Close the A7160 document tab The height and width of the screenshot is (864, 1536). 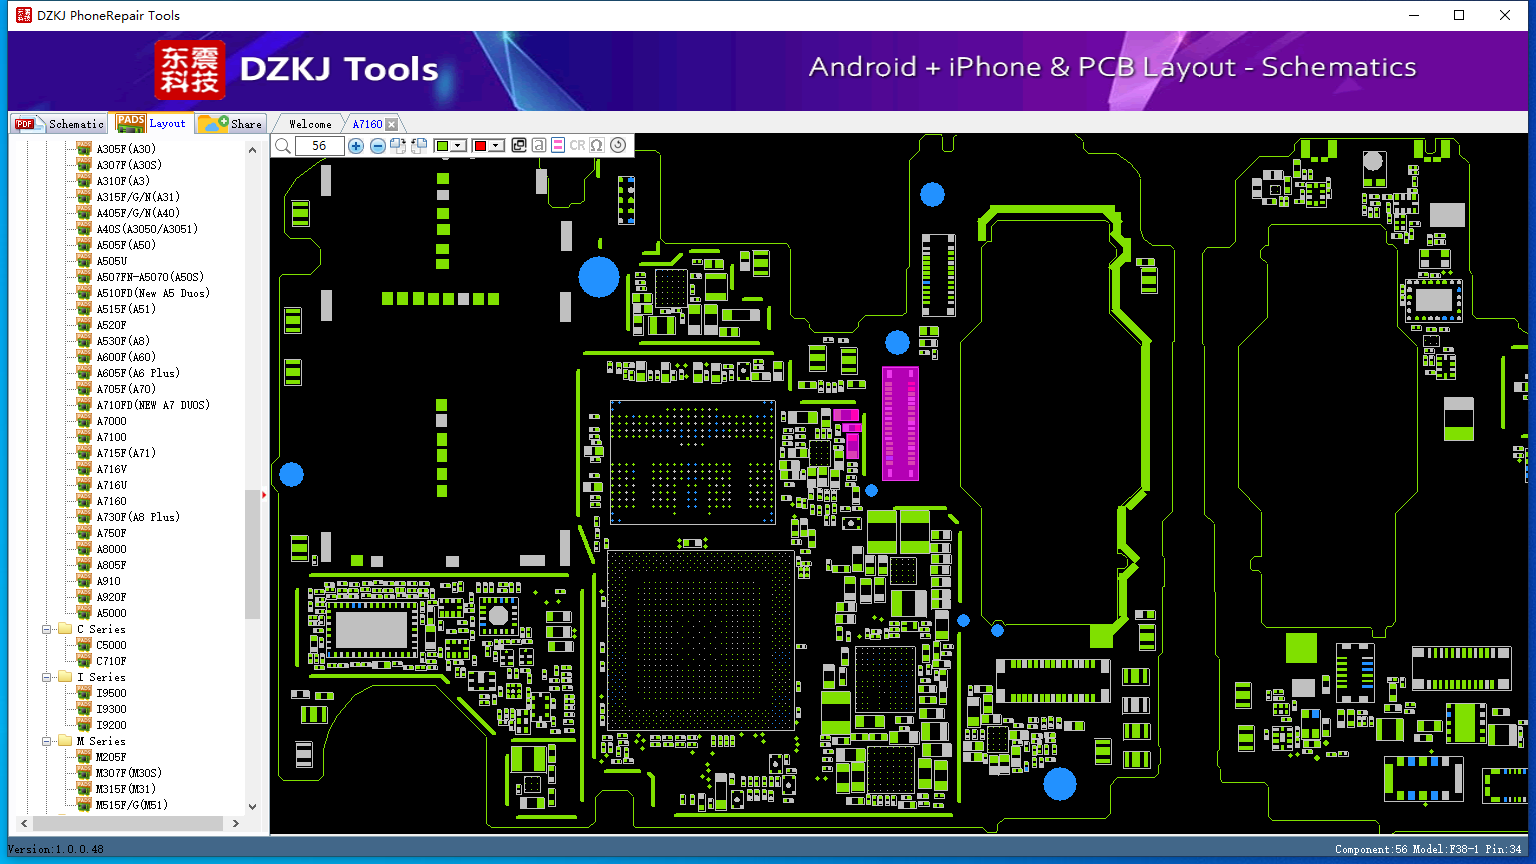(392, 124)
